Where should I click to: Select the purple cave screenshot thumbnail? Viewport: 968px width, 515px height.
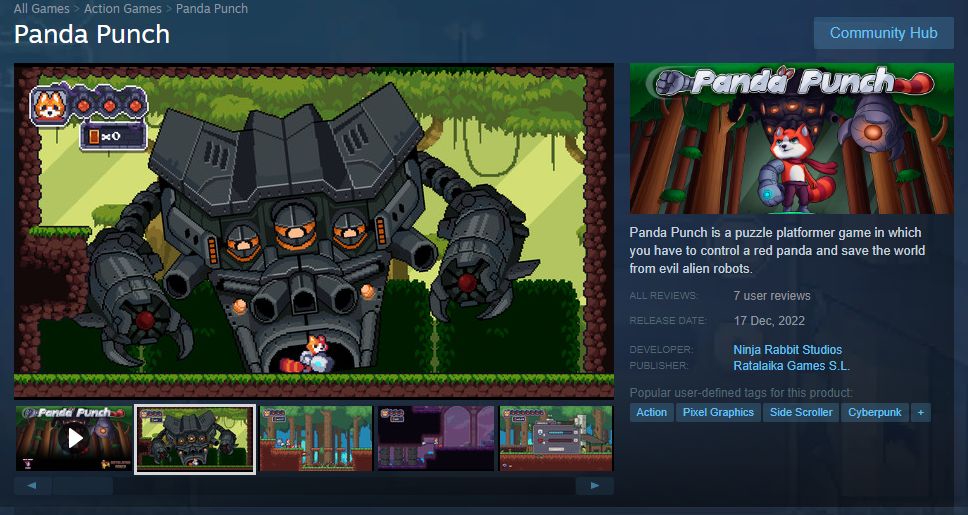436,438
